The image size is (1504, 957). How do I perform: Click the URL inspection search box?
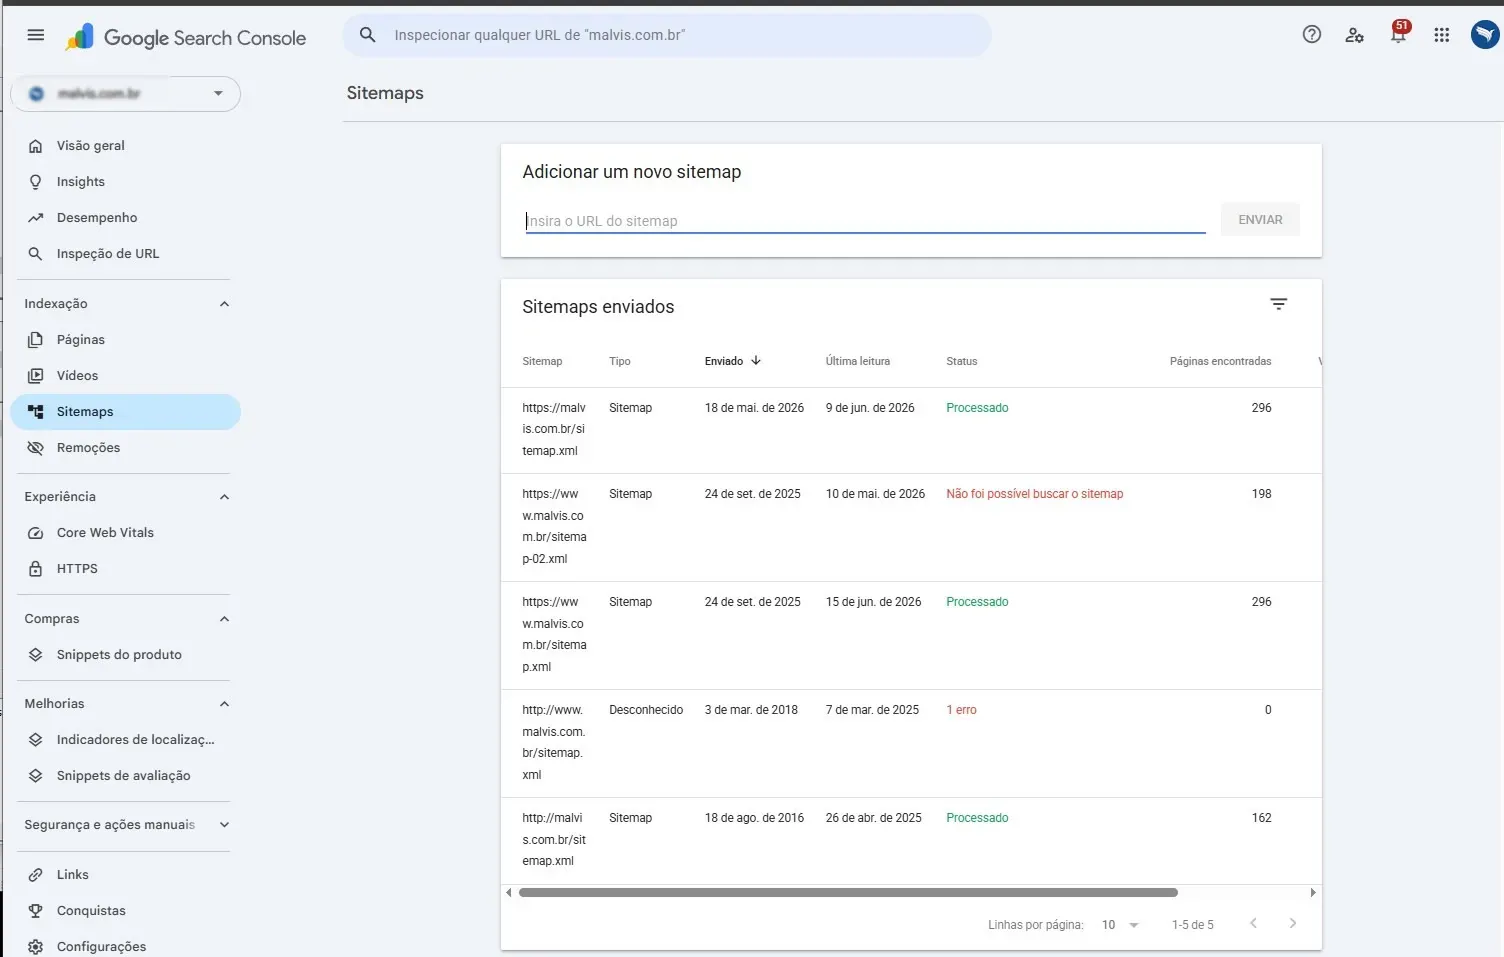tap(667, 35)
